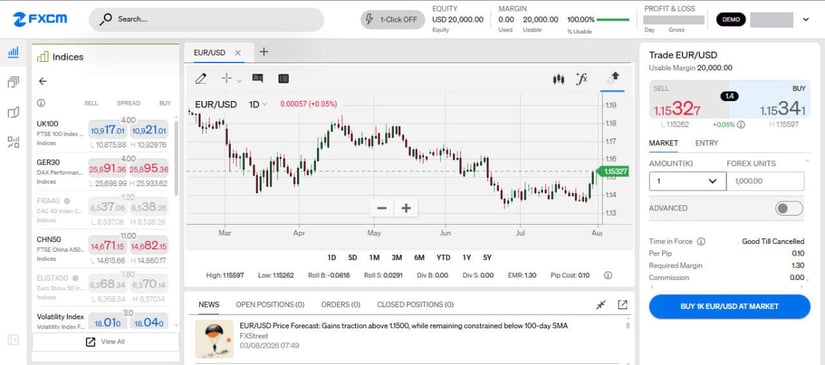Select the crosshair cursor tool

tap(226, 79)
